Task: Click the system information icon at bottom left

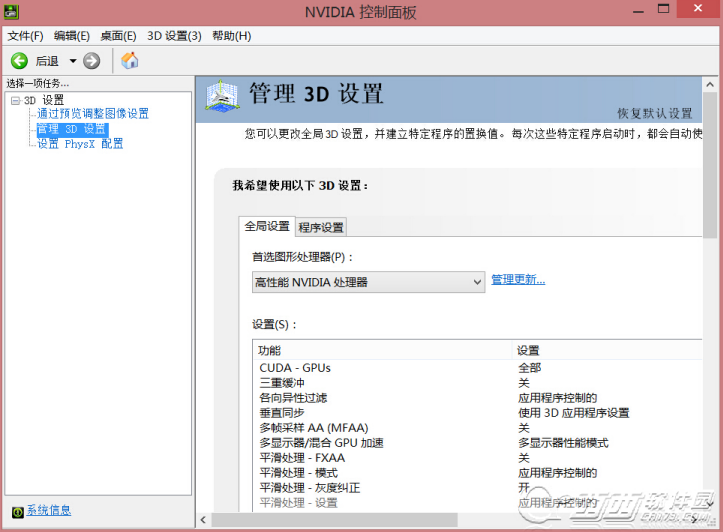Action: point(18,512)
